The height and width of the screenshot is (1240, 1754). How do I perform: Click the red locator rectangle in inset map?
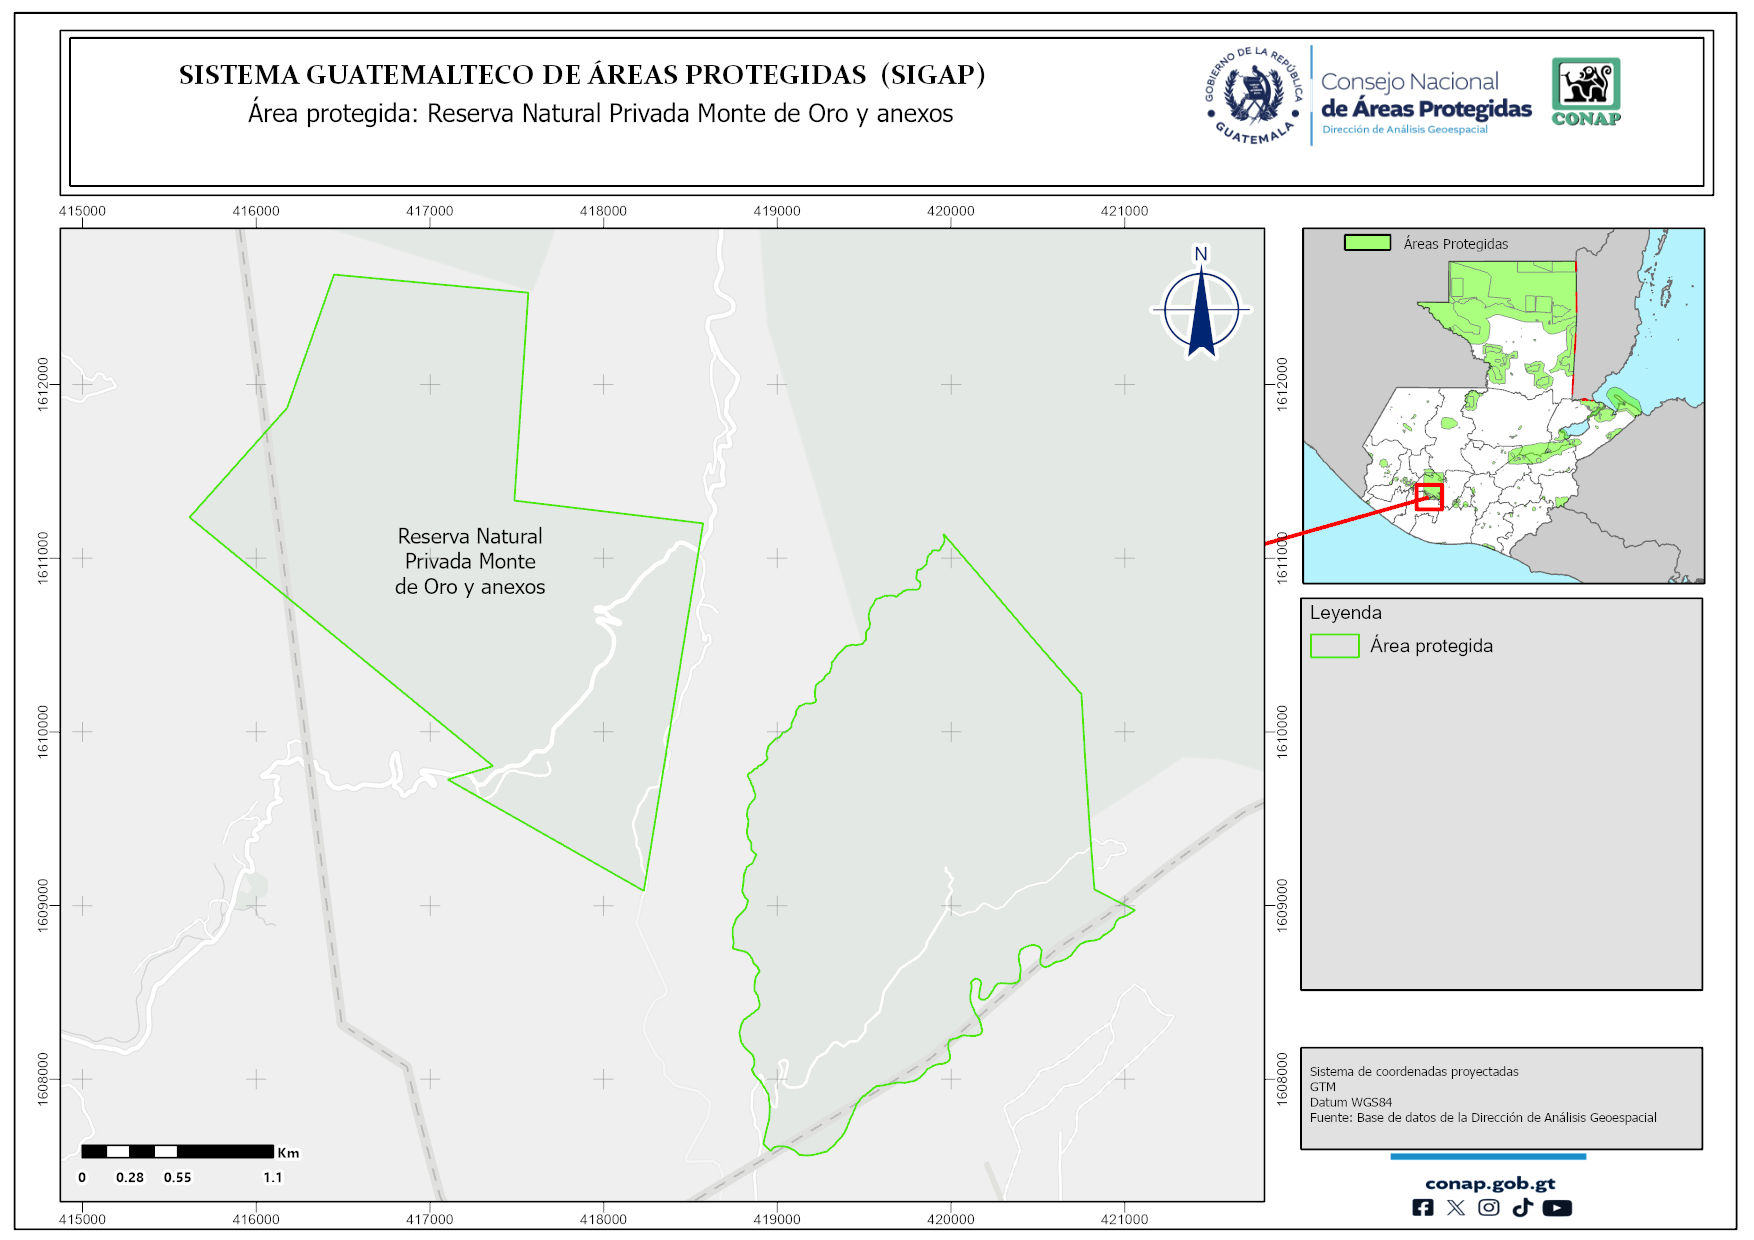coord(1429,496)
